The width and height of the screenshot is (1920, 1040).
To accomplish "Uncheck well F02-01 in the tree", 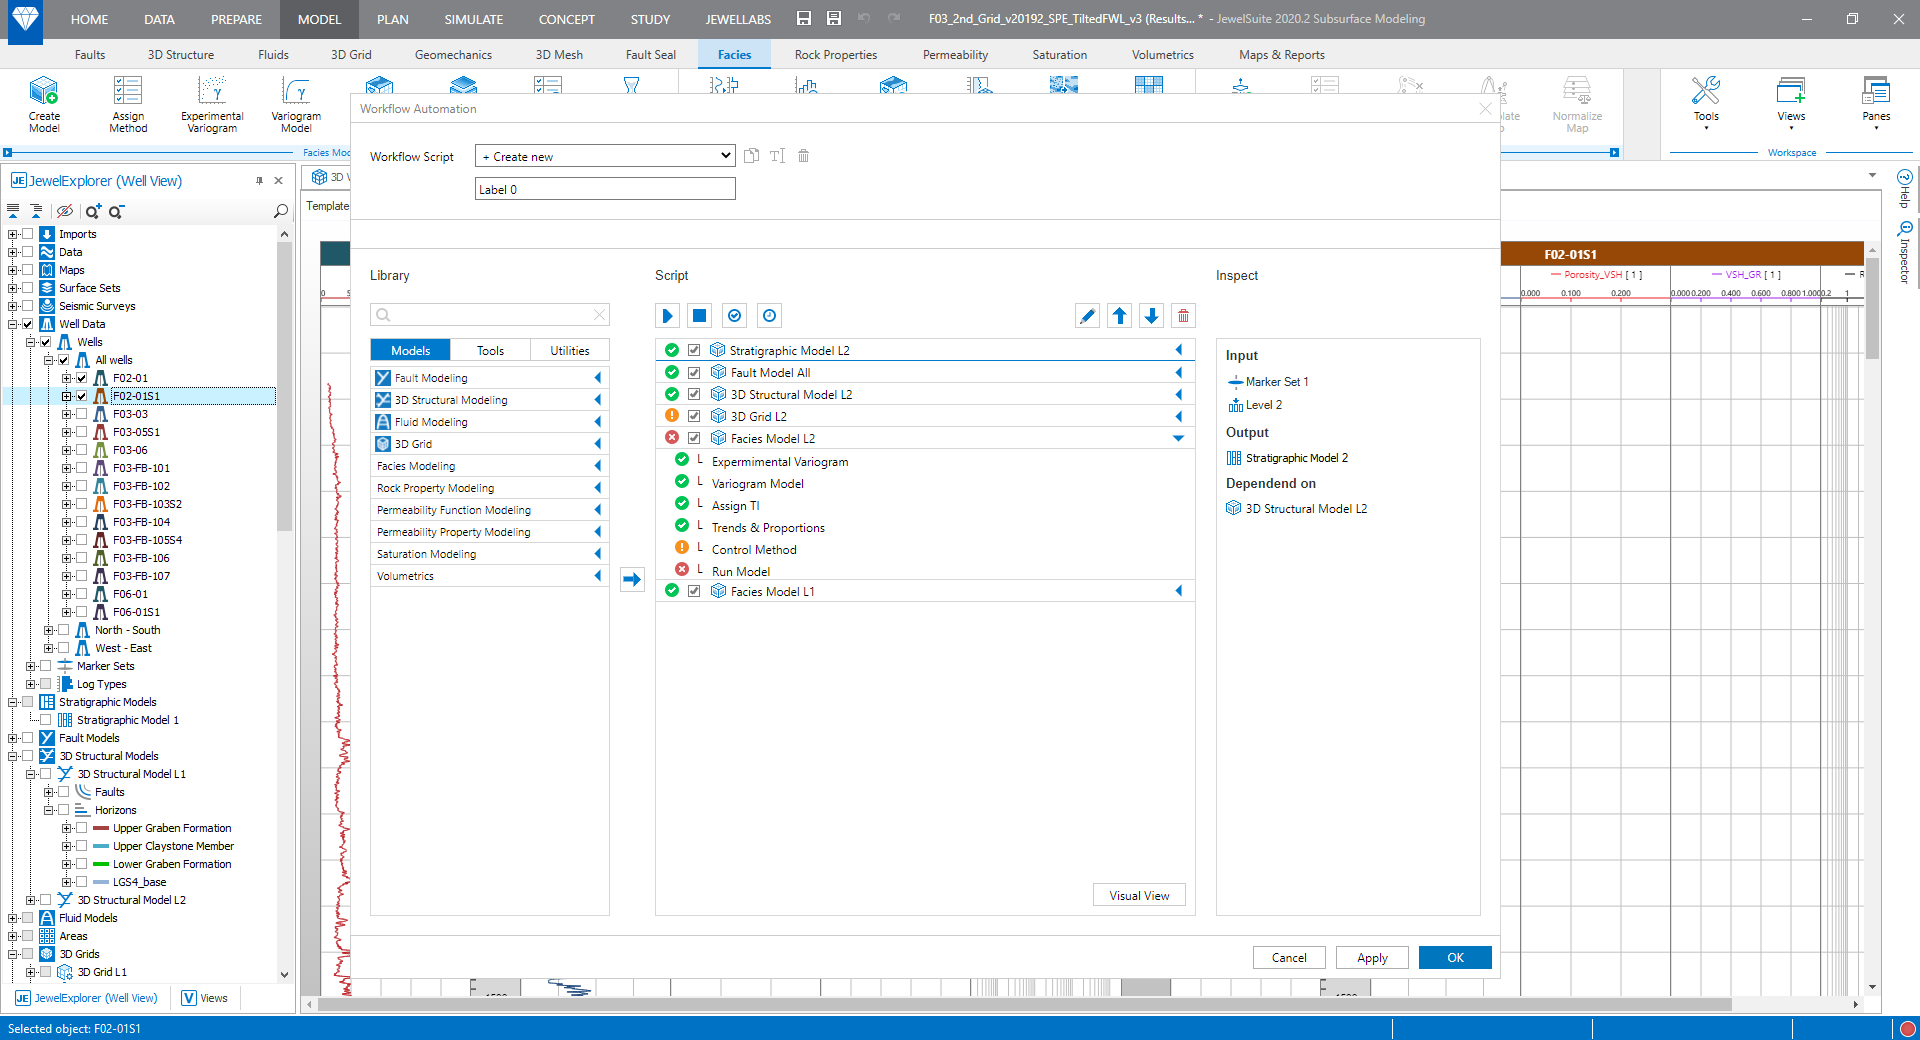I will click(82, 378).
